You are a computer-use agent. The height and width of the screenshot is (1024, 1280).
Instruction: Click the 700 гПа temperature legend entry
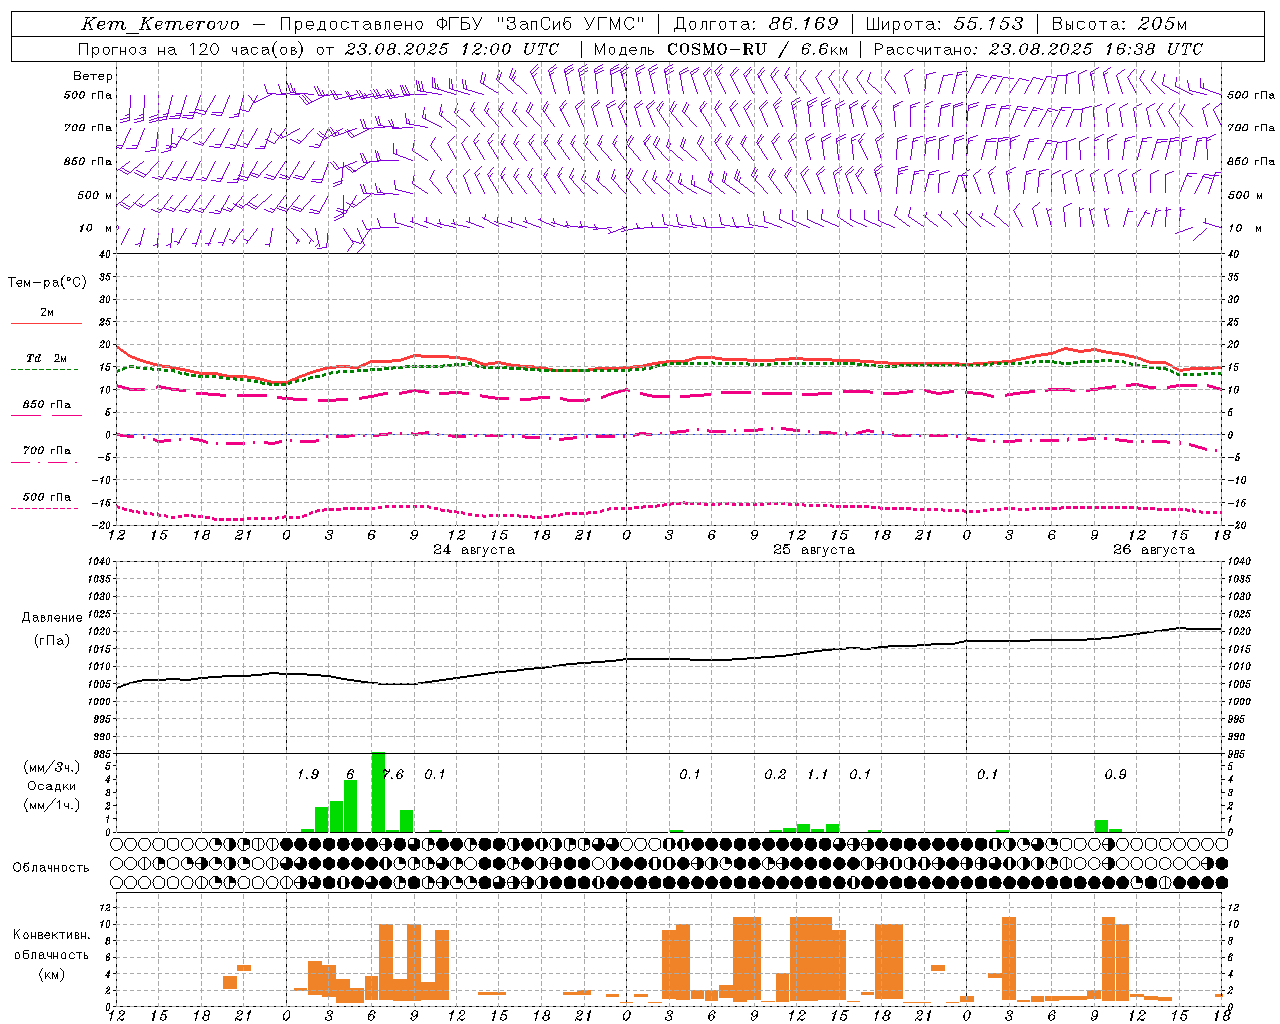pos(47,450)
